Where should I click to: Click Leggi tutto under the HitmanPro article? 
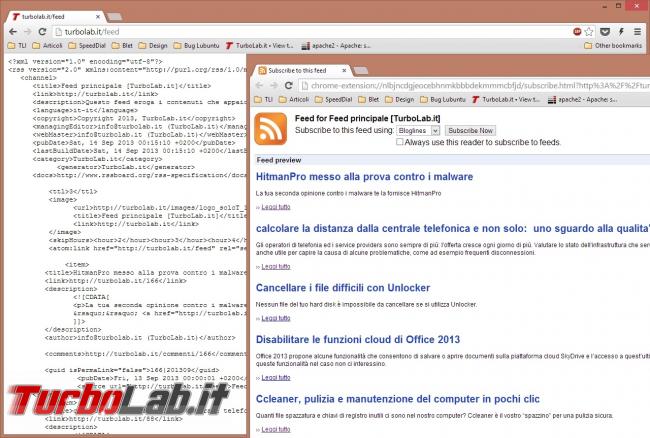click(276, 207)
